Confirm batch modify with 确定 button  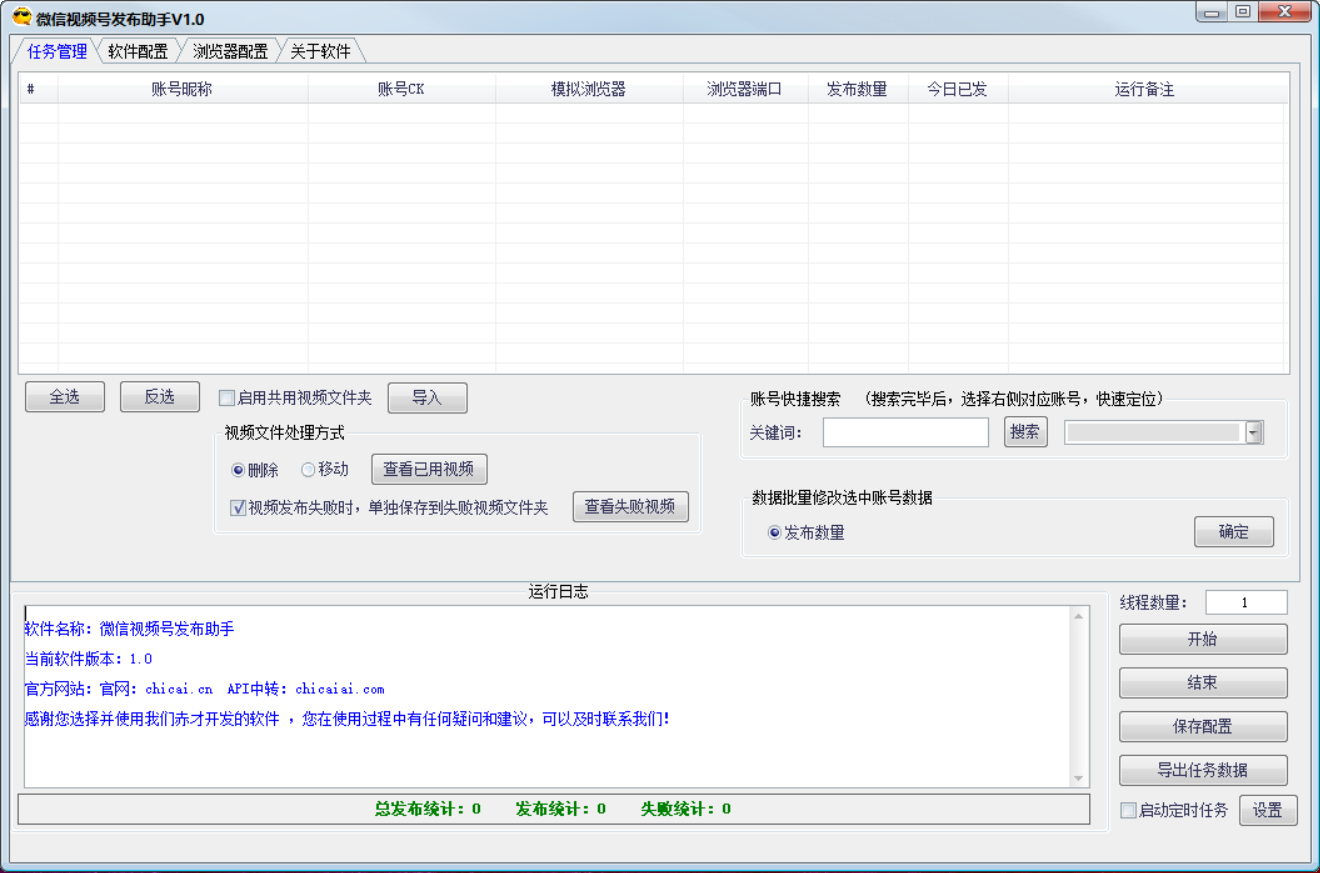(1234, 532)
